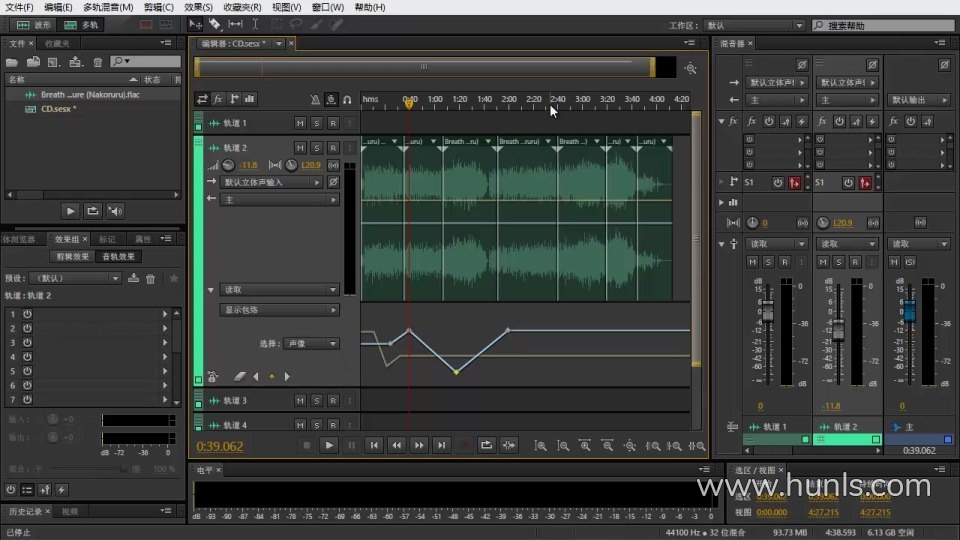Arm track 轨道 3 for recording
The width and height of the screenshot is (960, 540).
[x=332, y=401]
